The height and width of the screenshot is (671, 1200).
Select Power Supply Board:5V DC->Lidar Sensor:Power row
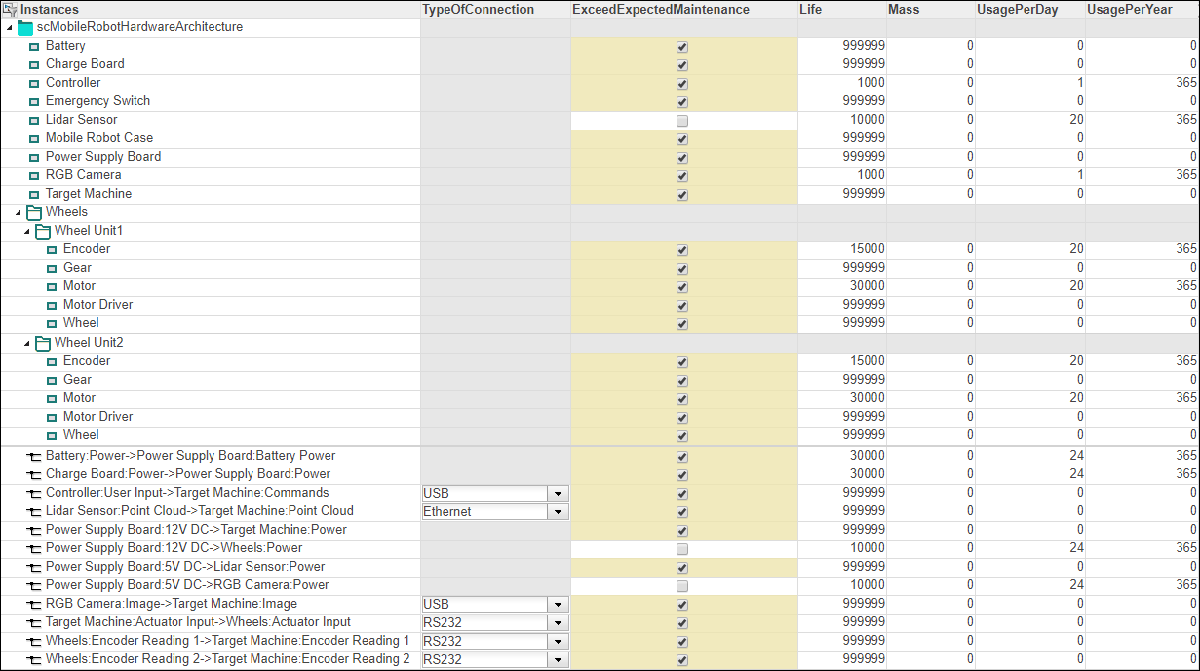pos(600,567)
